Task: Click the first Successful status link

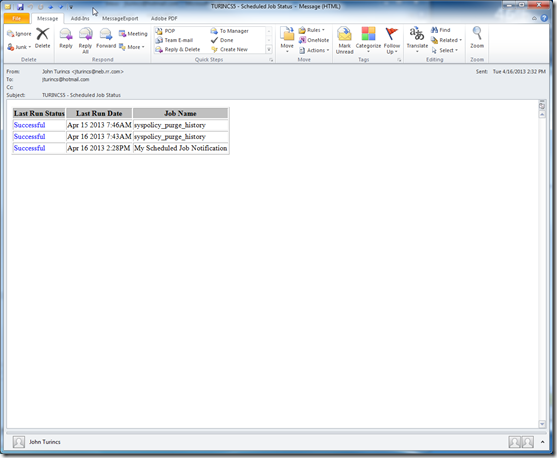Action: [x=29, y=125]
